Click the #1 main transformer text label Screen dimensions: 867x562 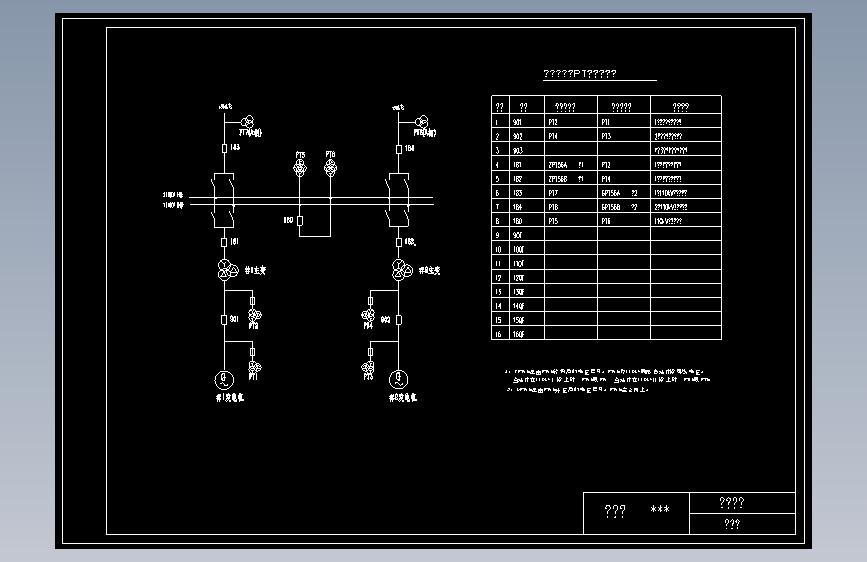click(x=255, y=270)
